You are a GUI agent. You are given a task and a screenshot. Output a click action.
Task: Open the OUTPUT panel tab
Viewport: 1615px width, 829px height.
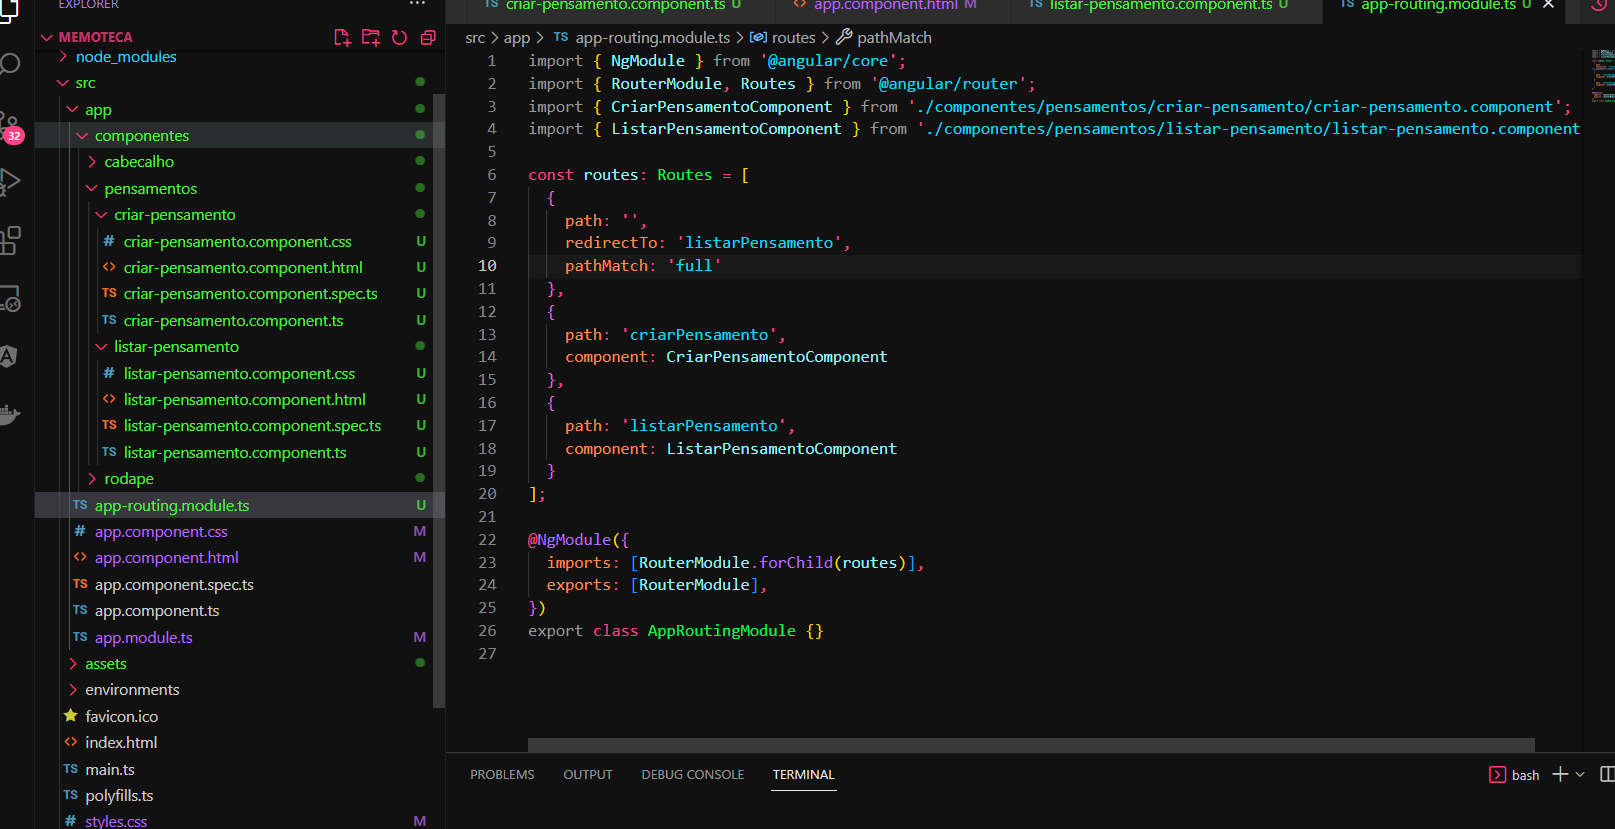(x=588, y=775)
